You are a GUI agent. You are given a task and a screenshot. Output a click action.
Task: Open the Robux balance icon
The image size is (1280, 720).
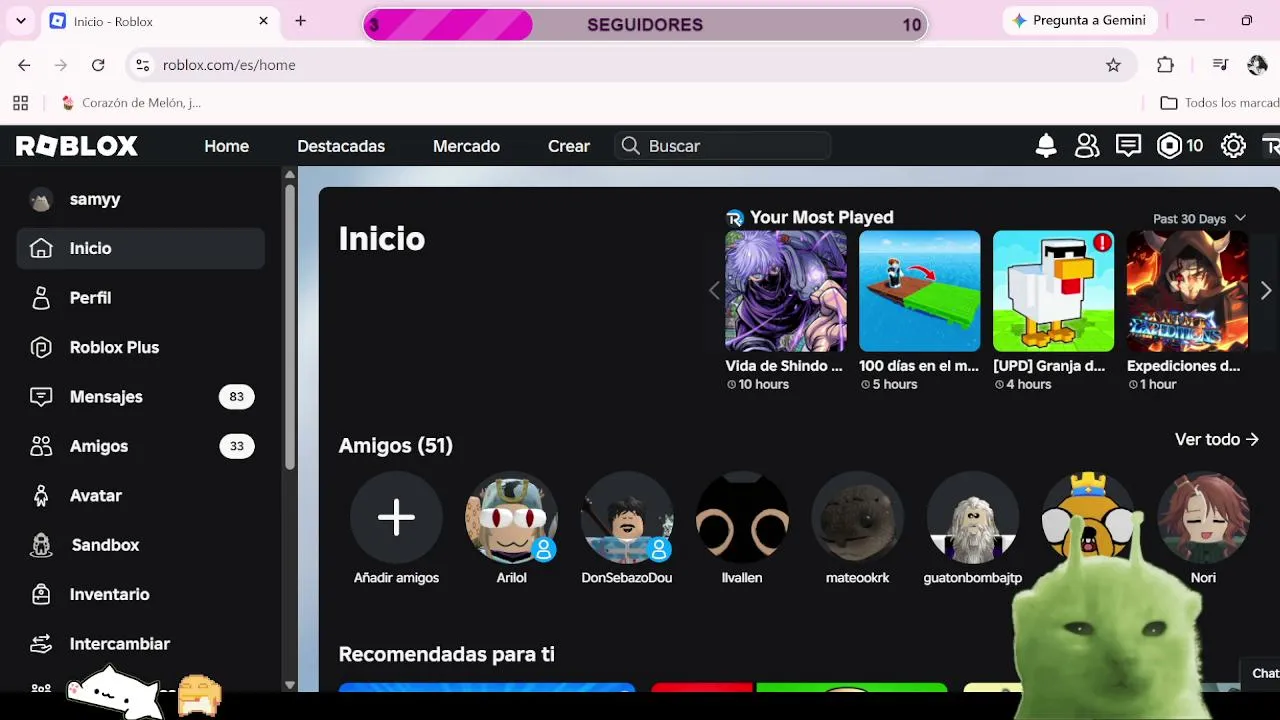point(1169,146)
